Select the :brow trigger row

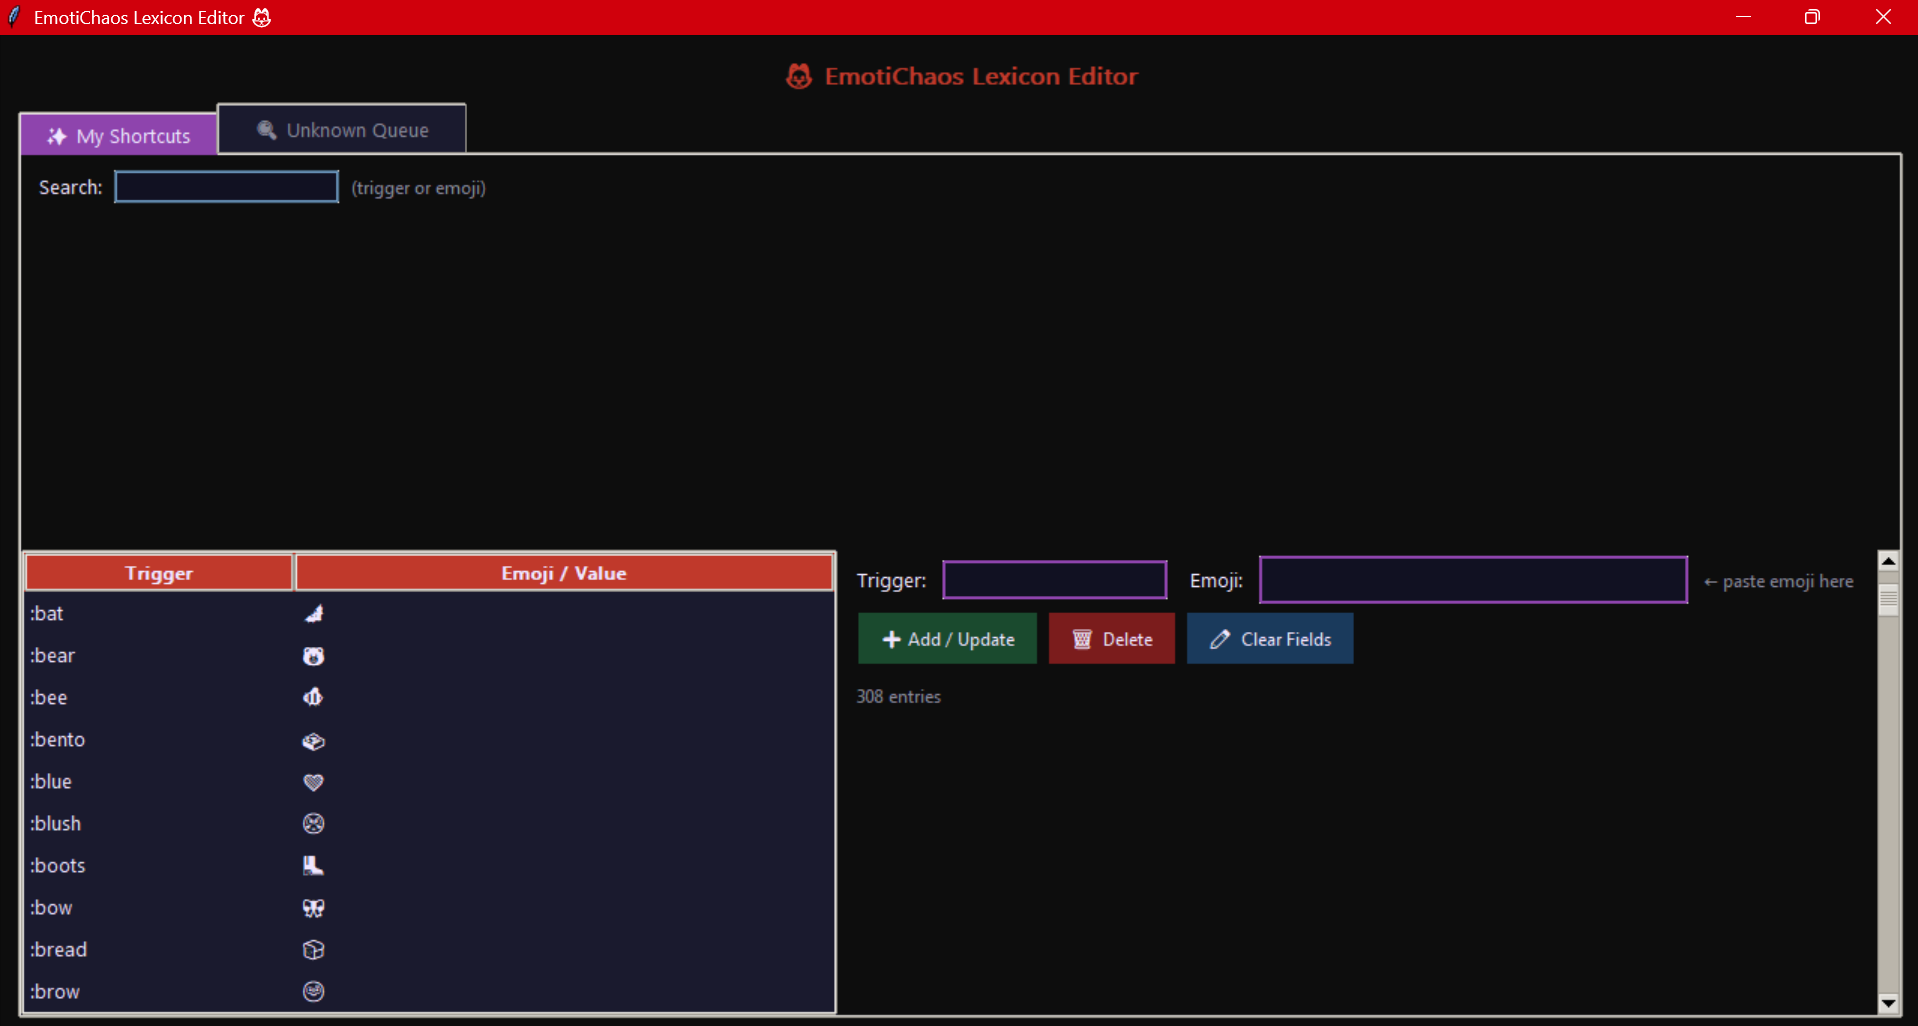click(430, 992)
